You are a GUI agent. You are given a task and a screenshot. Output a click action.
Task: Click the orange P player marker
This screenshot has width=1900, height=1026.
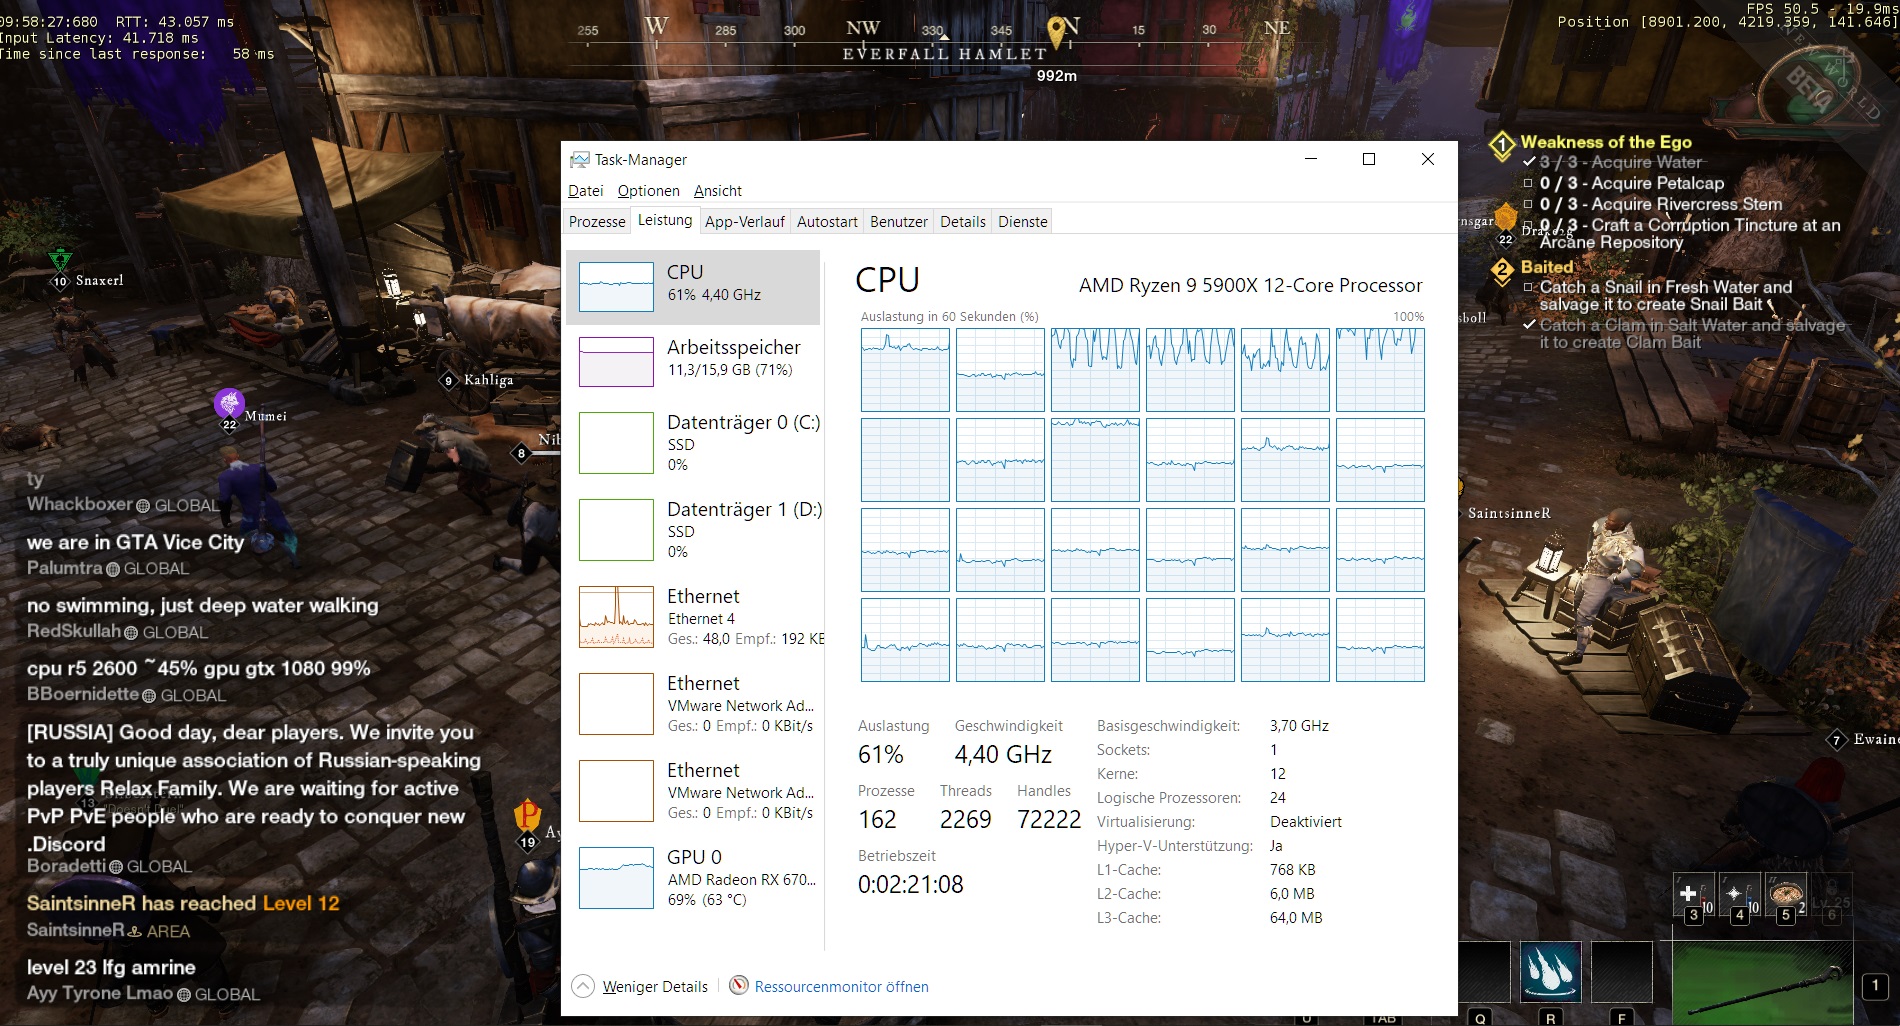point(527,814)
